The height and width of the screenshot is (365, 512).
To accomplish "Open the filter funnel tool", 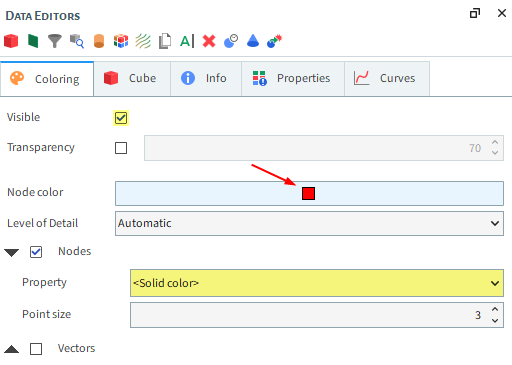I will point(55,41).
